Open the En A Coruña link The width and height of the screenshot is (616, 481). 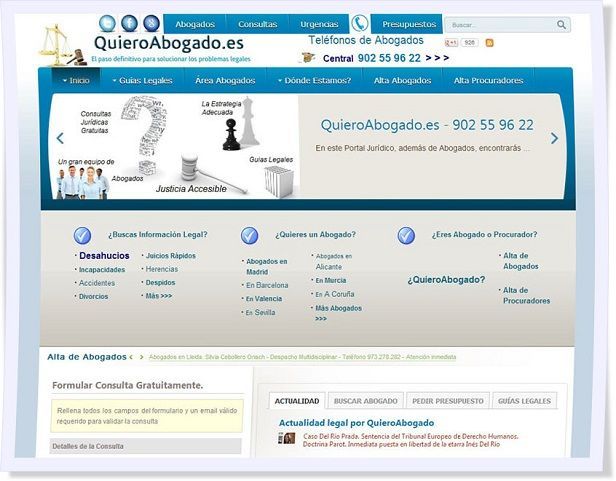[x=335, y=294]
